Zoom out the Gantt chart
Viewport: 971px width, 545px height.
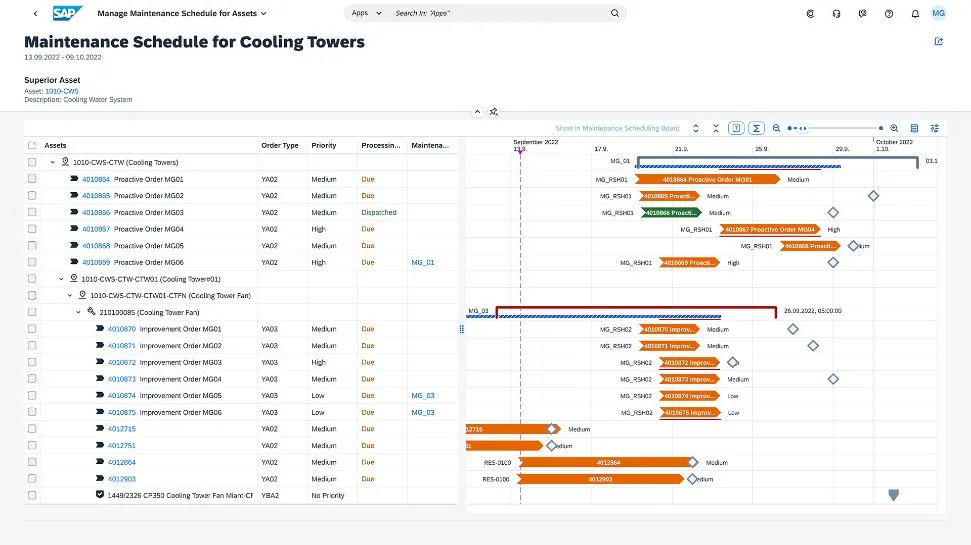pos(776,128)
